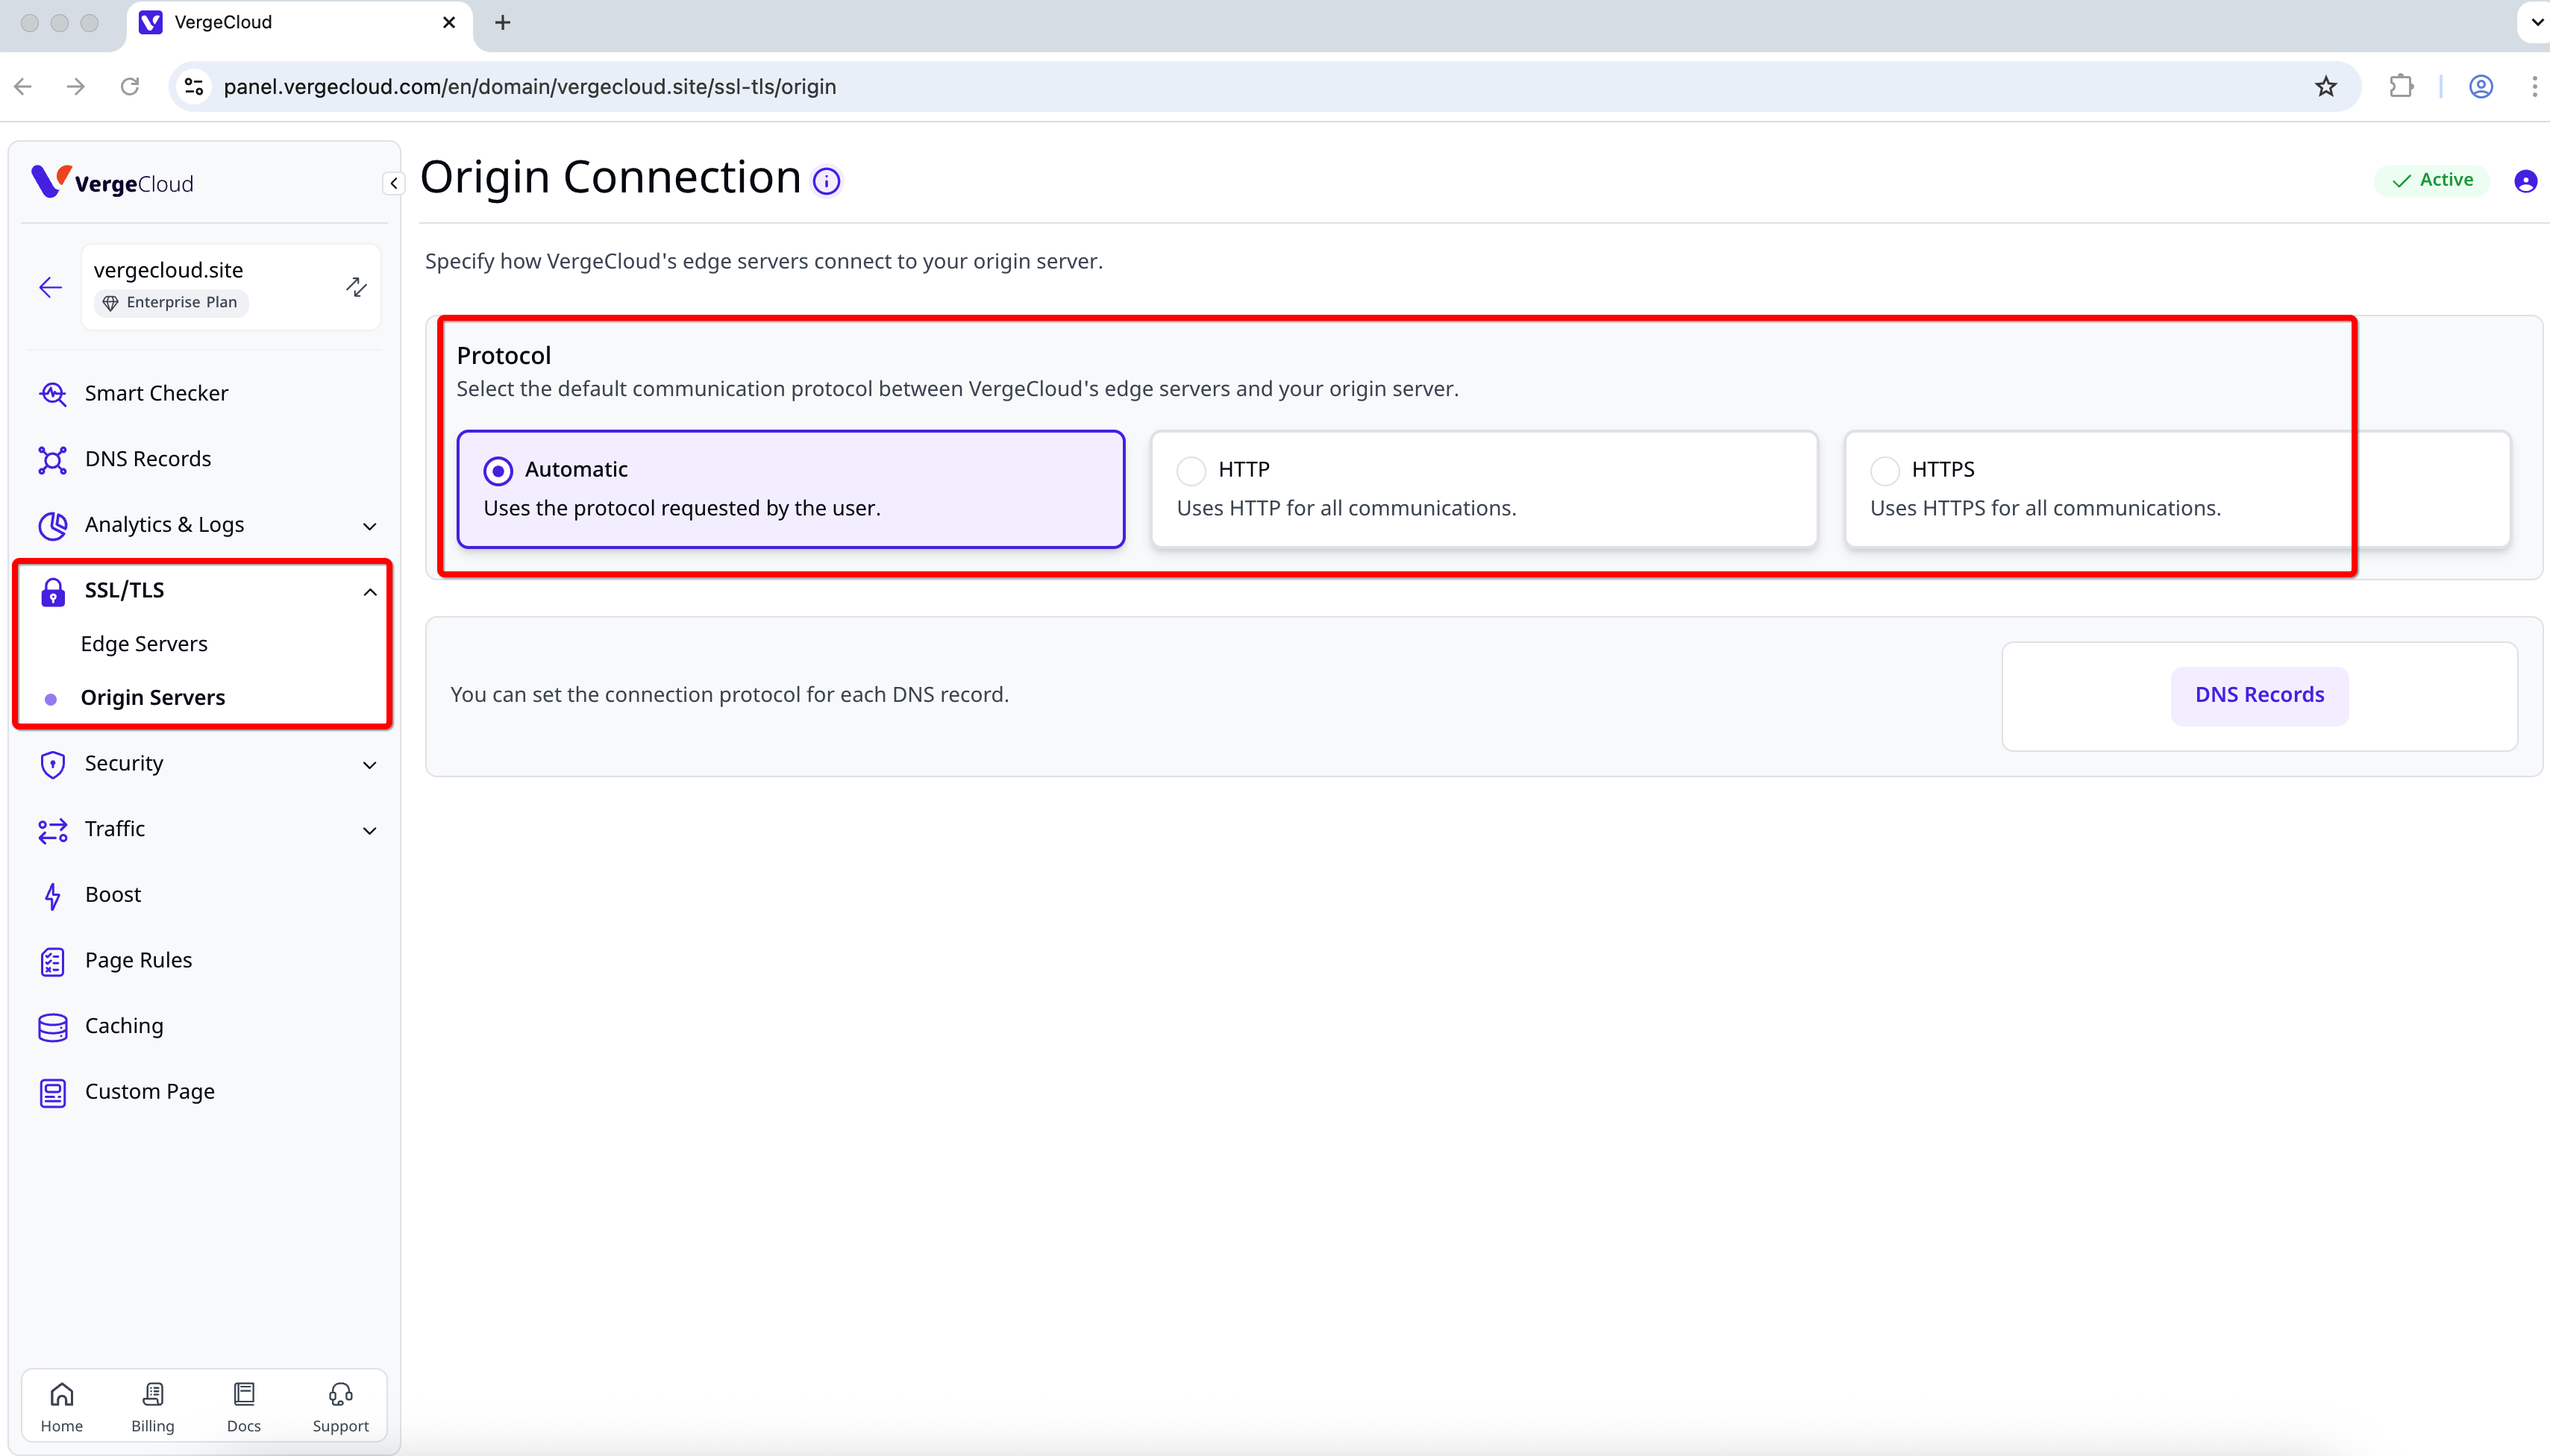Click the VergeCloud logo in sidebar
The image size is (2550, 1456).
[112, 182]
